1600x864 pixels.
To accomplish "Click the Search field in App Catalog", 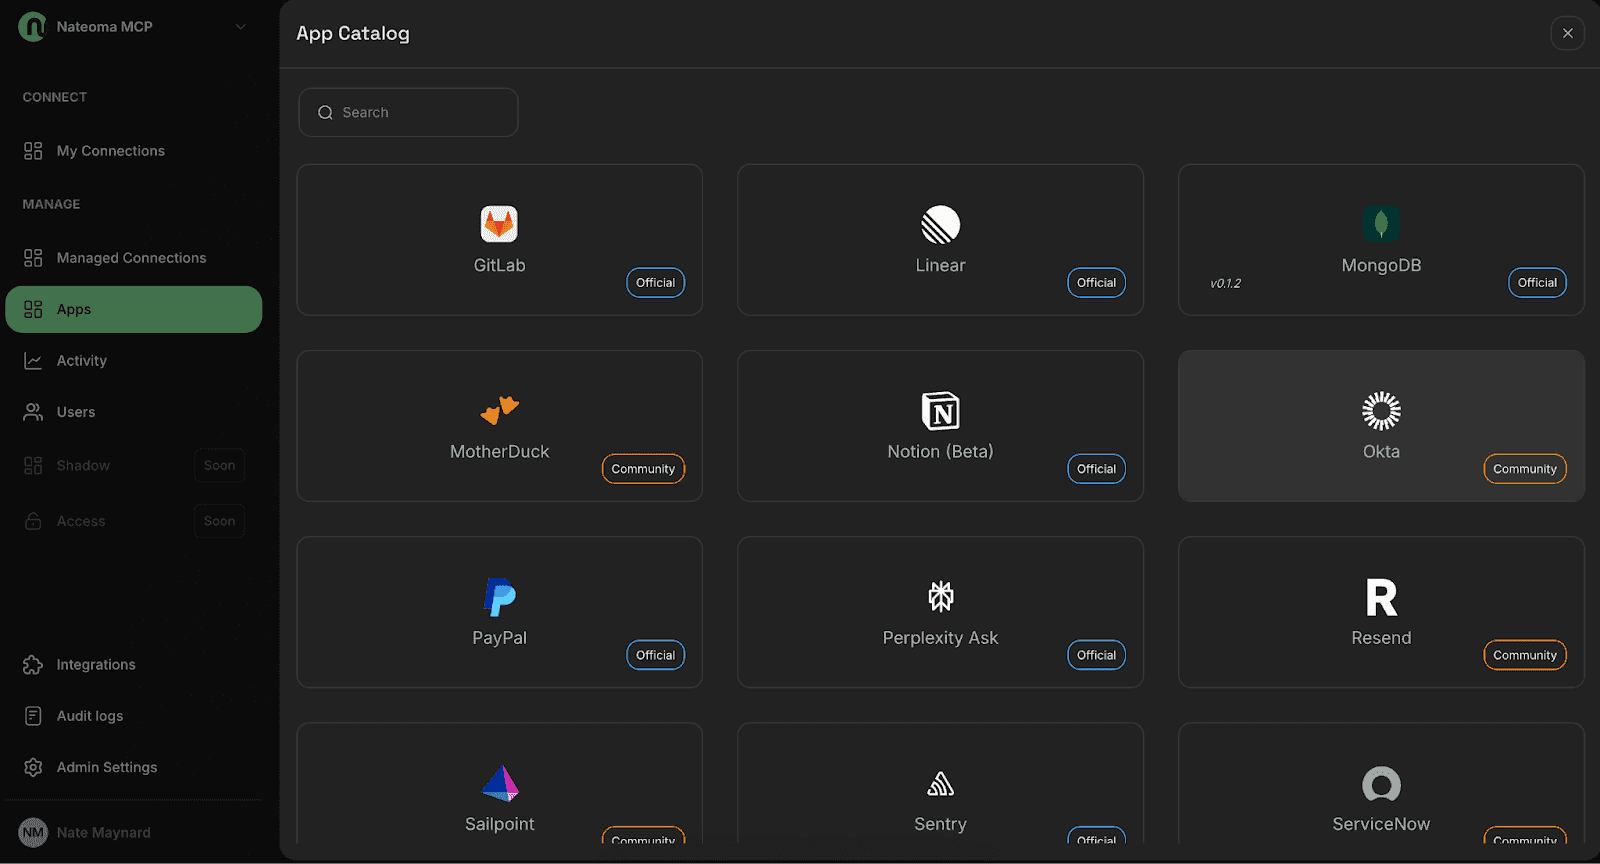I will click(x=408, y=113).
